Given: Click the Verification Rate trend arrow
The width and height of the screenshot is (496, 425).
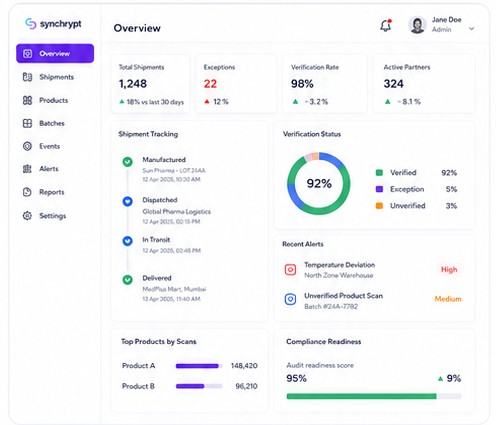Looking at the screenshot, I should (295, 102).
